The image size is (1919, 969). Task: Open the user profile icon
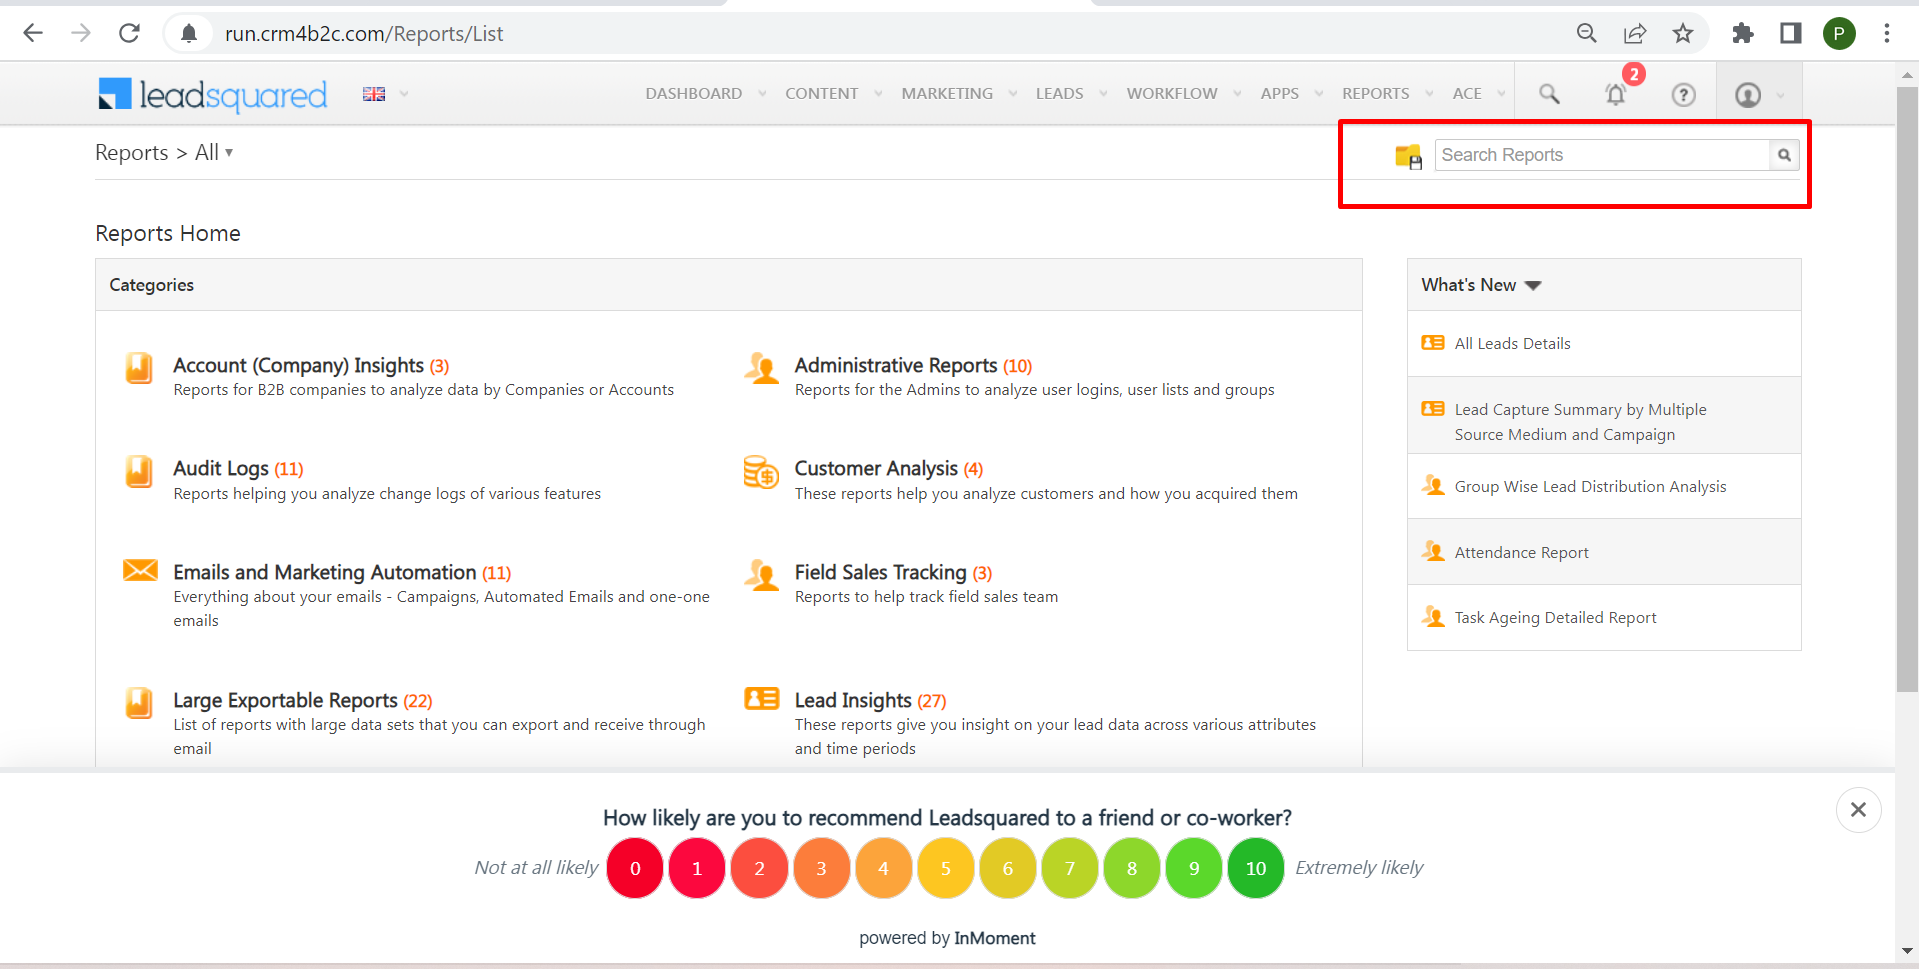click(1748, 94)
